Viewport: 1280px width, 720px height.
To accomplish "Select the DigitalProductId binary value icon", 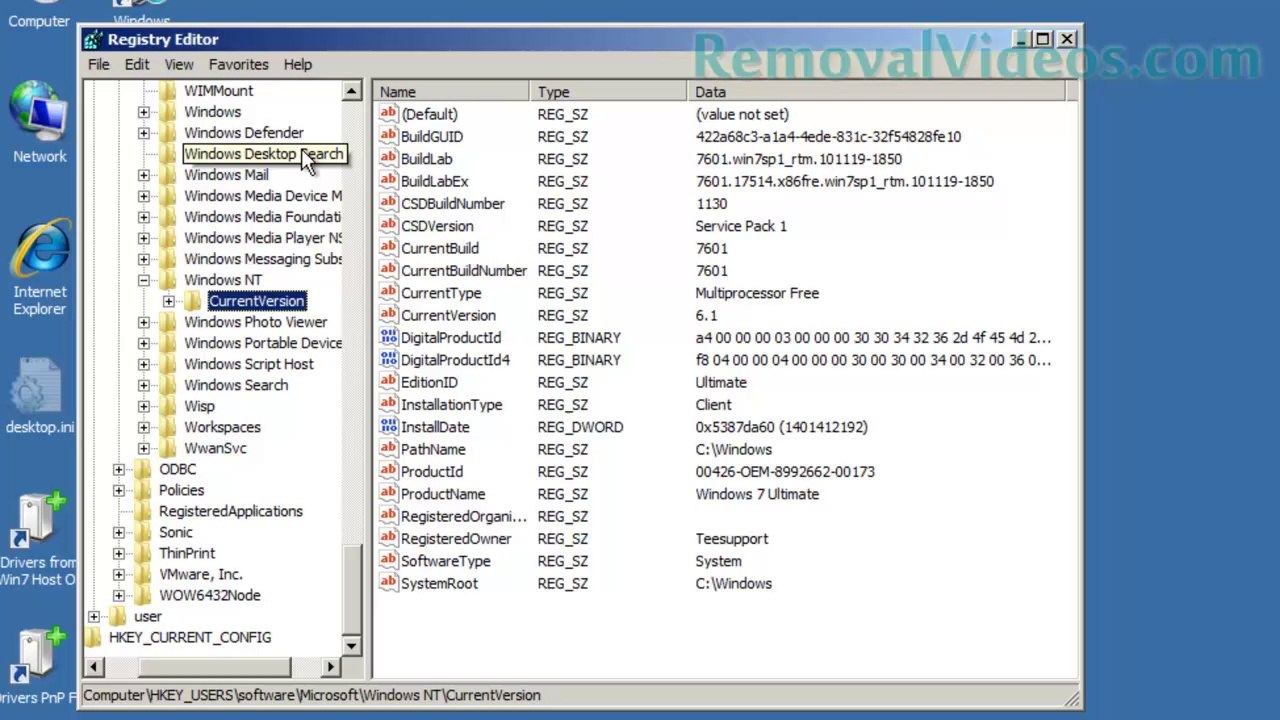I will 388,337.
